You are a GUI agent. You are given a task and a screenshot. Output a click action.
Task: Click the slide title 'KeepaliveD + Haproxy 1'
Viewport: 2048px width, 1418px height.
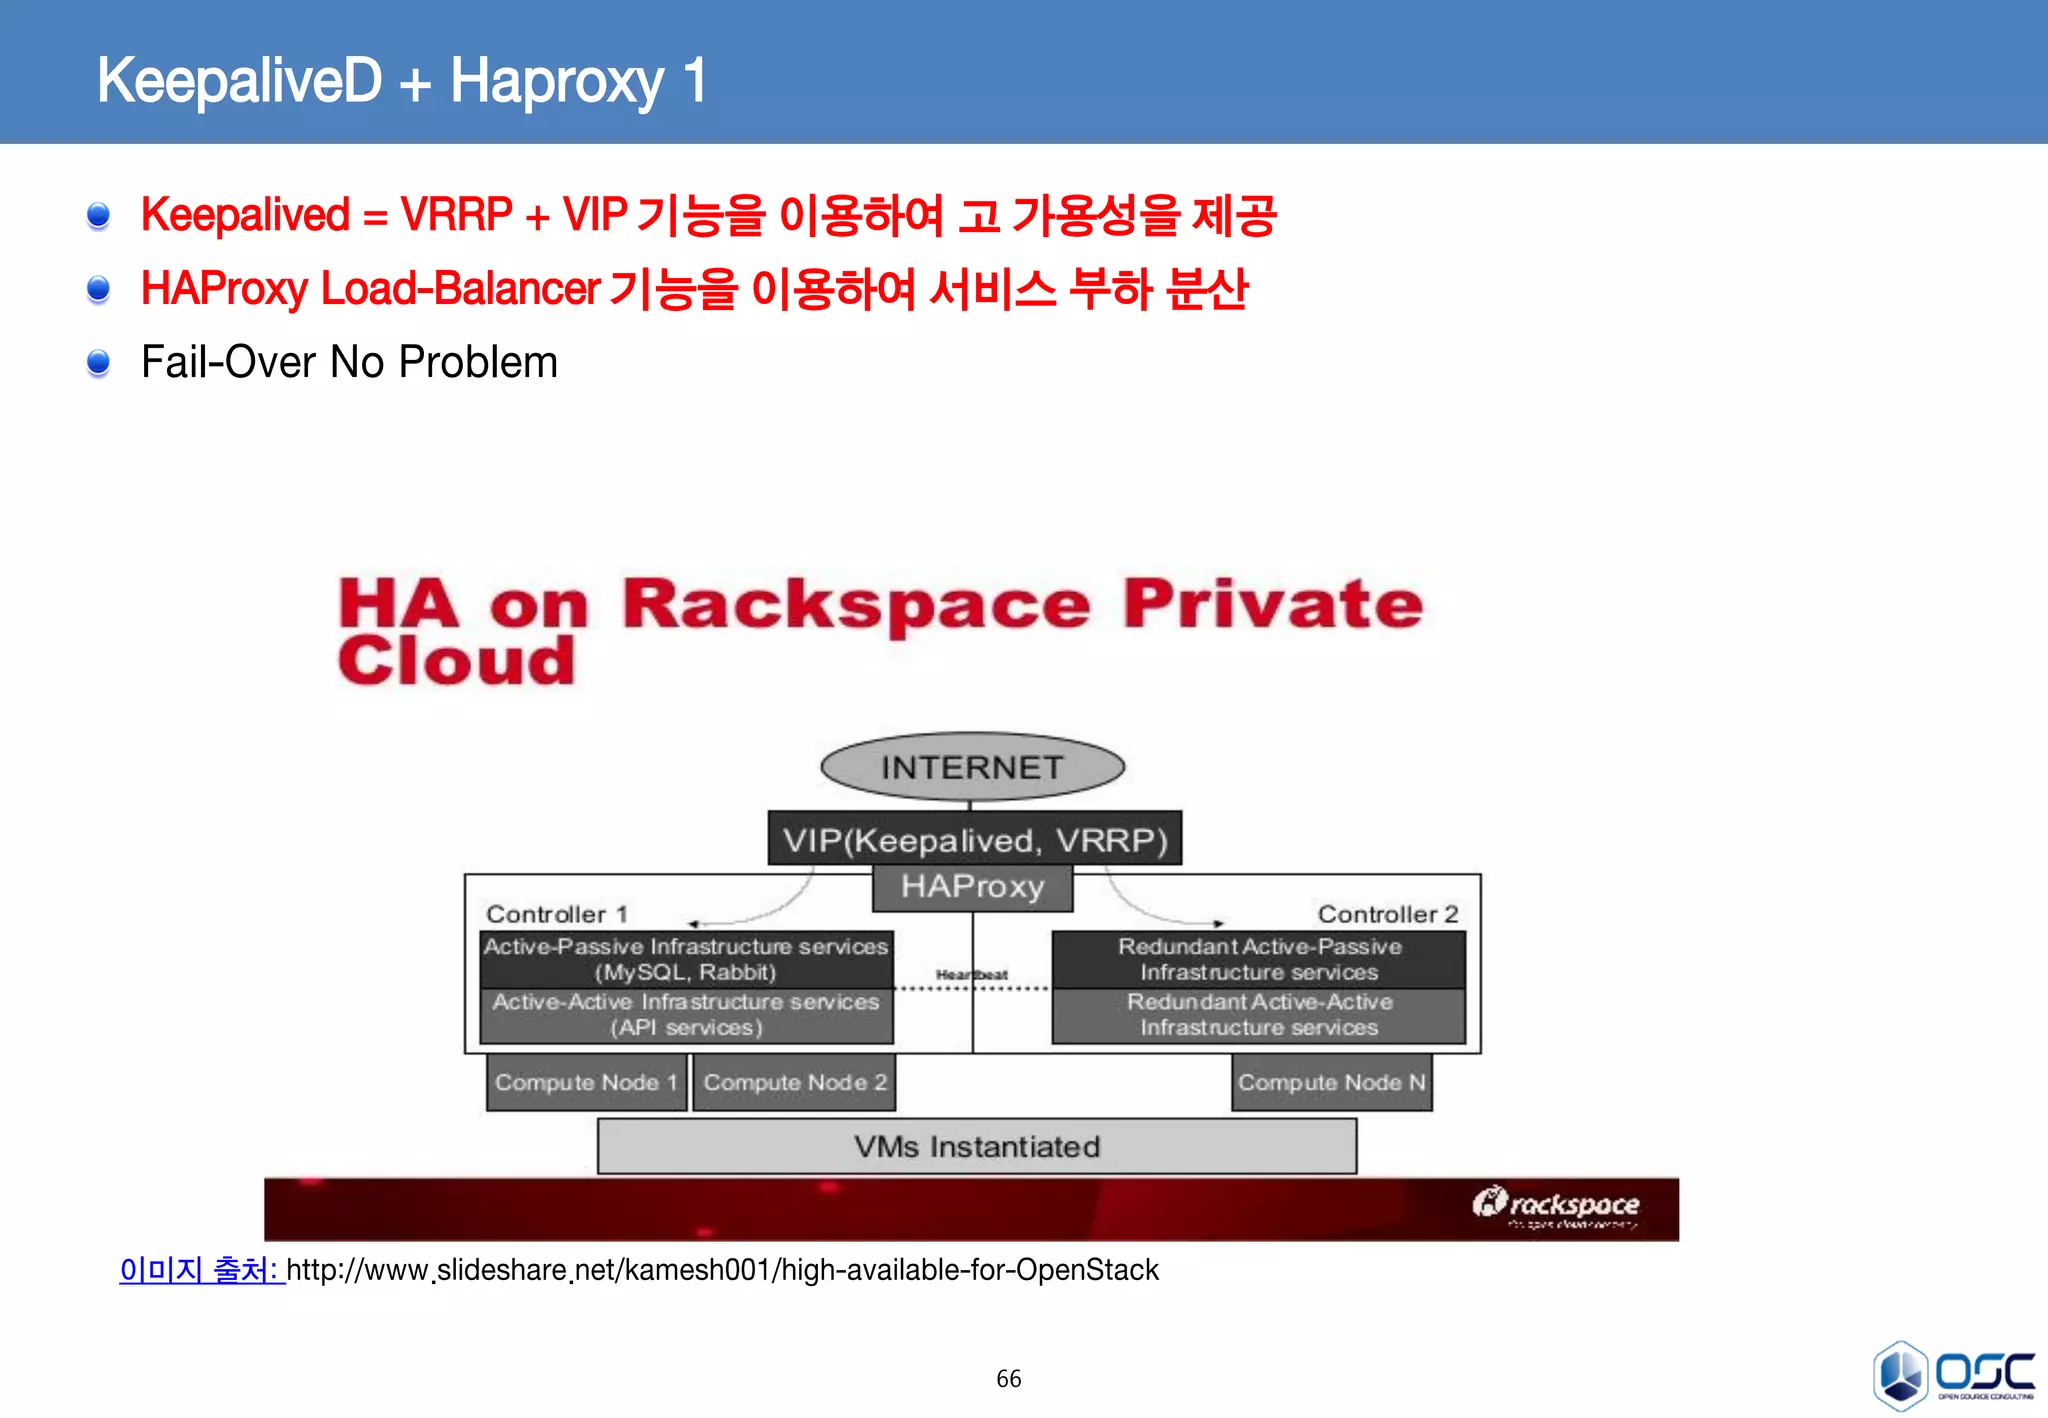coord(402,80)
